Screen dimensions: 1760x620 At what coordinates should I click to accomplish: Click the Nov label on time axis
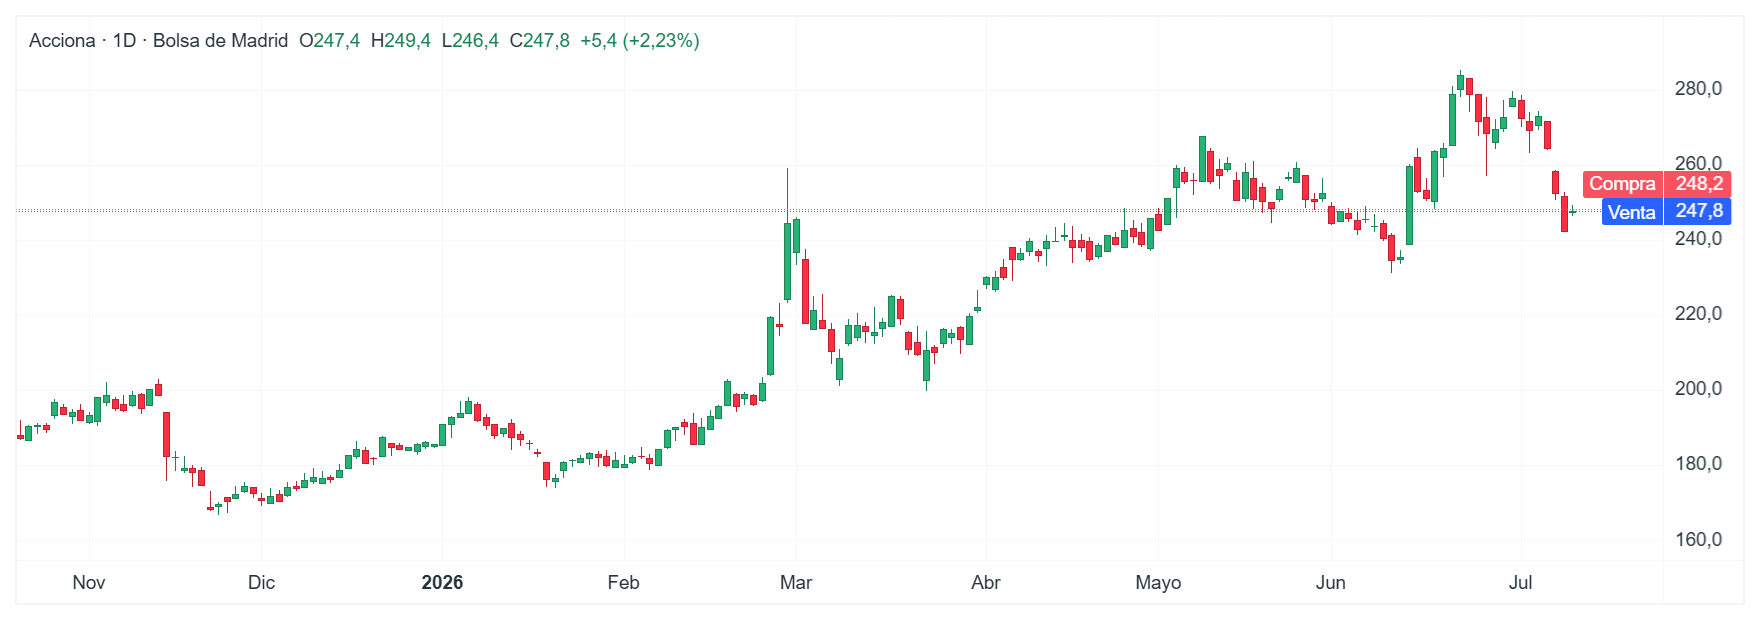click(x=89, y=583)
